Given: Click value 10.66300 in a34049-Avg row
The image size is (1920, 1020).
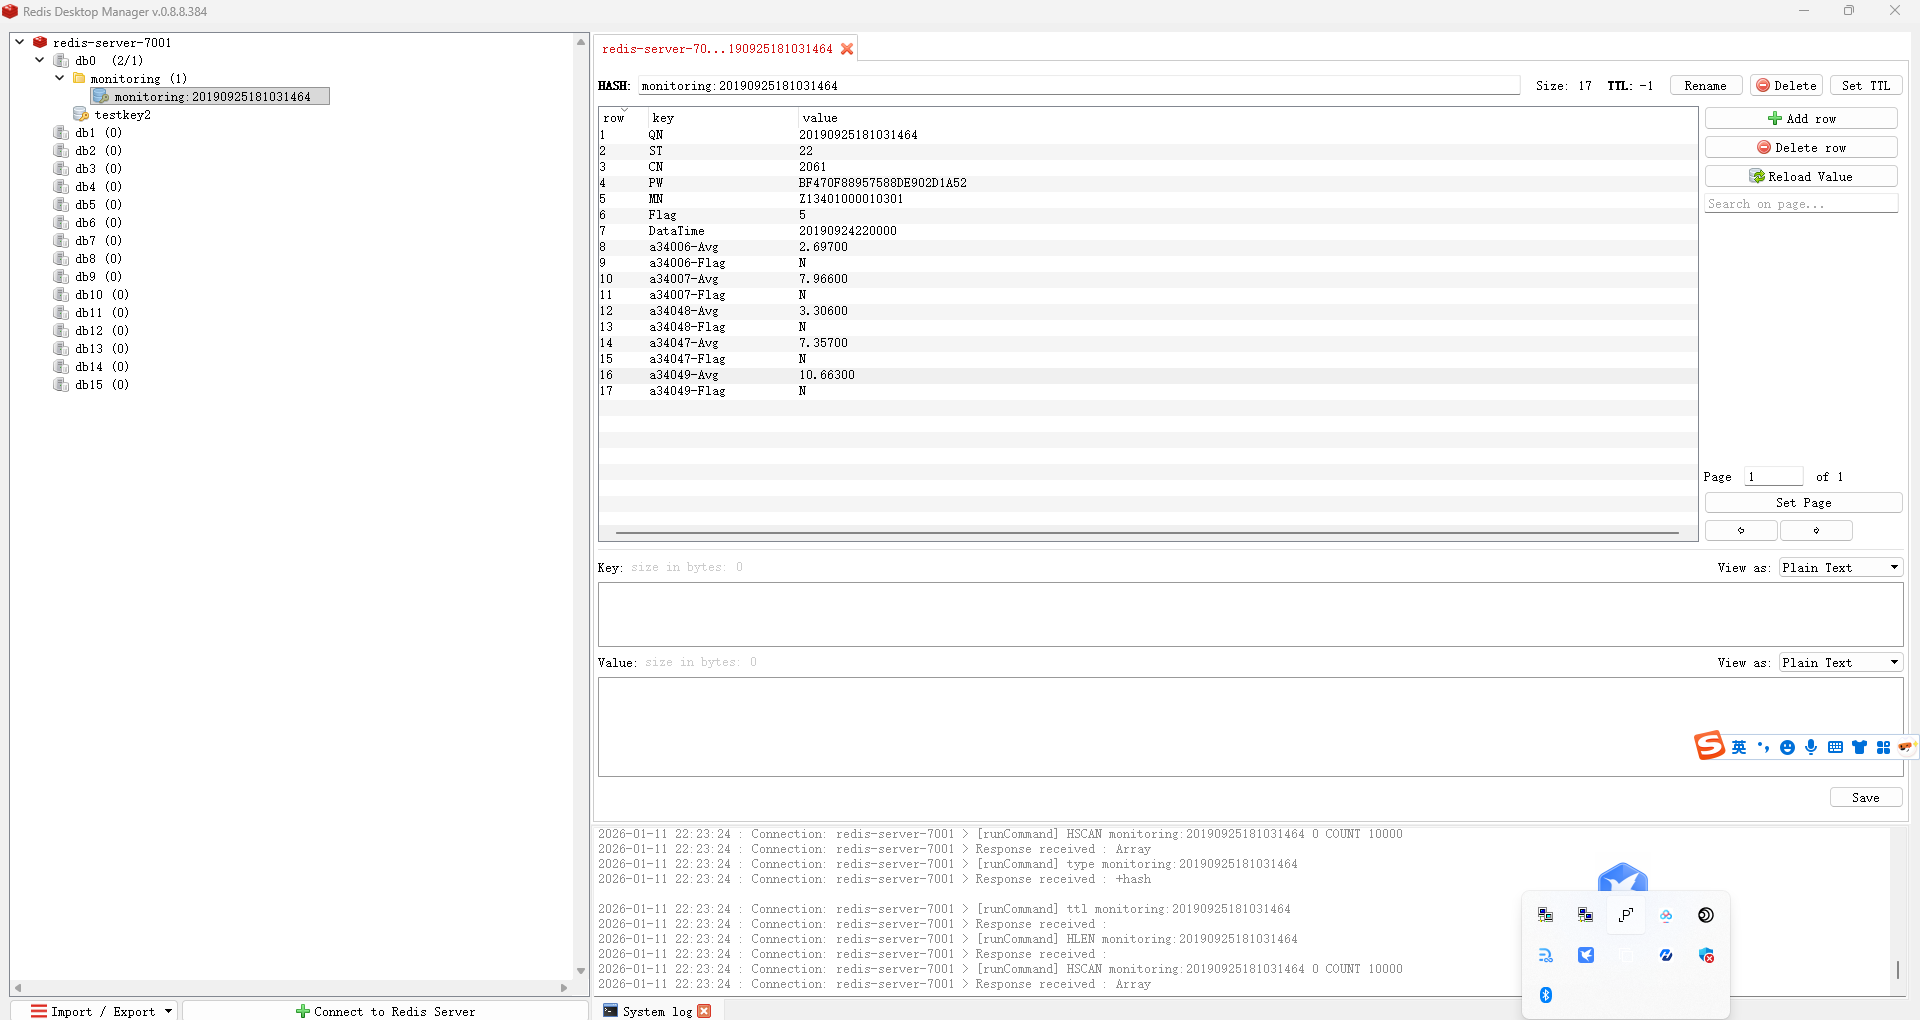Looking at the screenshot, I should tap(827, 375).
